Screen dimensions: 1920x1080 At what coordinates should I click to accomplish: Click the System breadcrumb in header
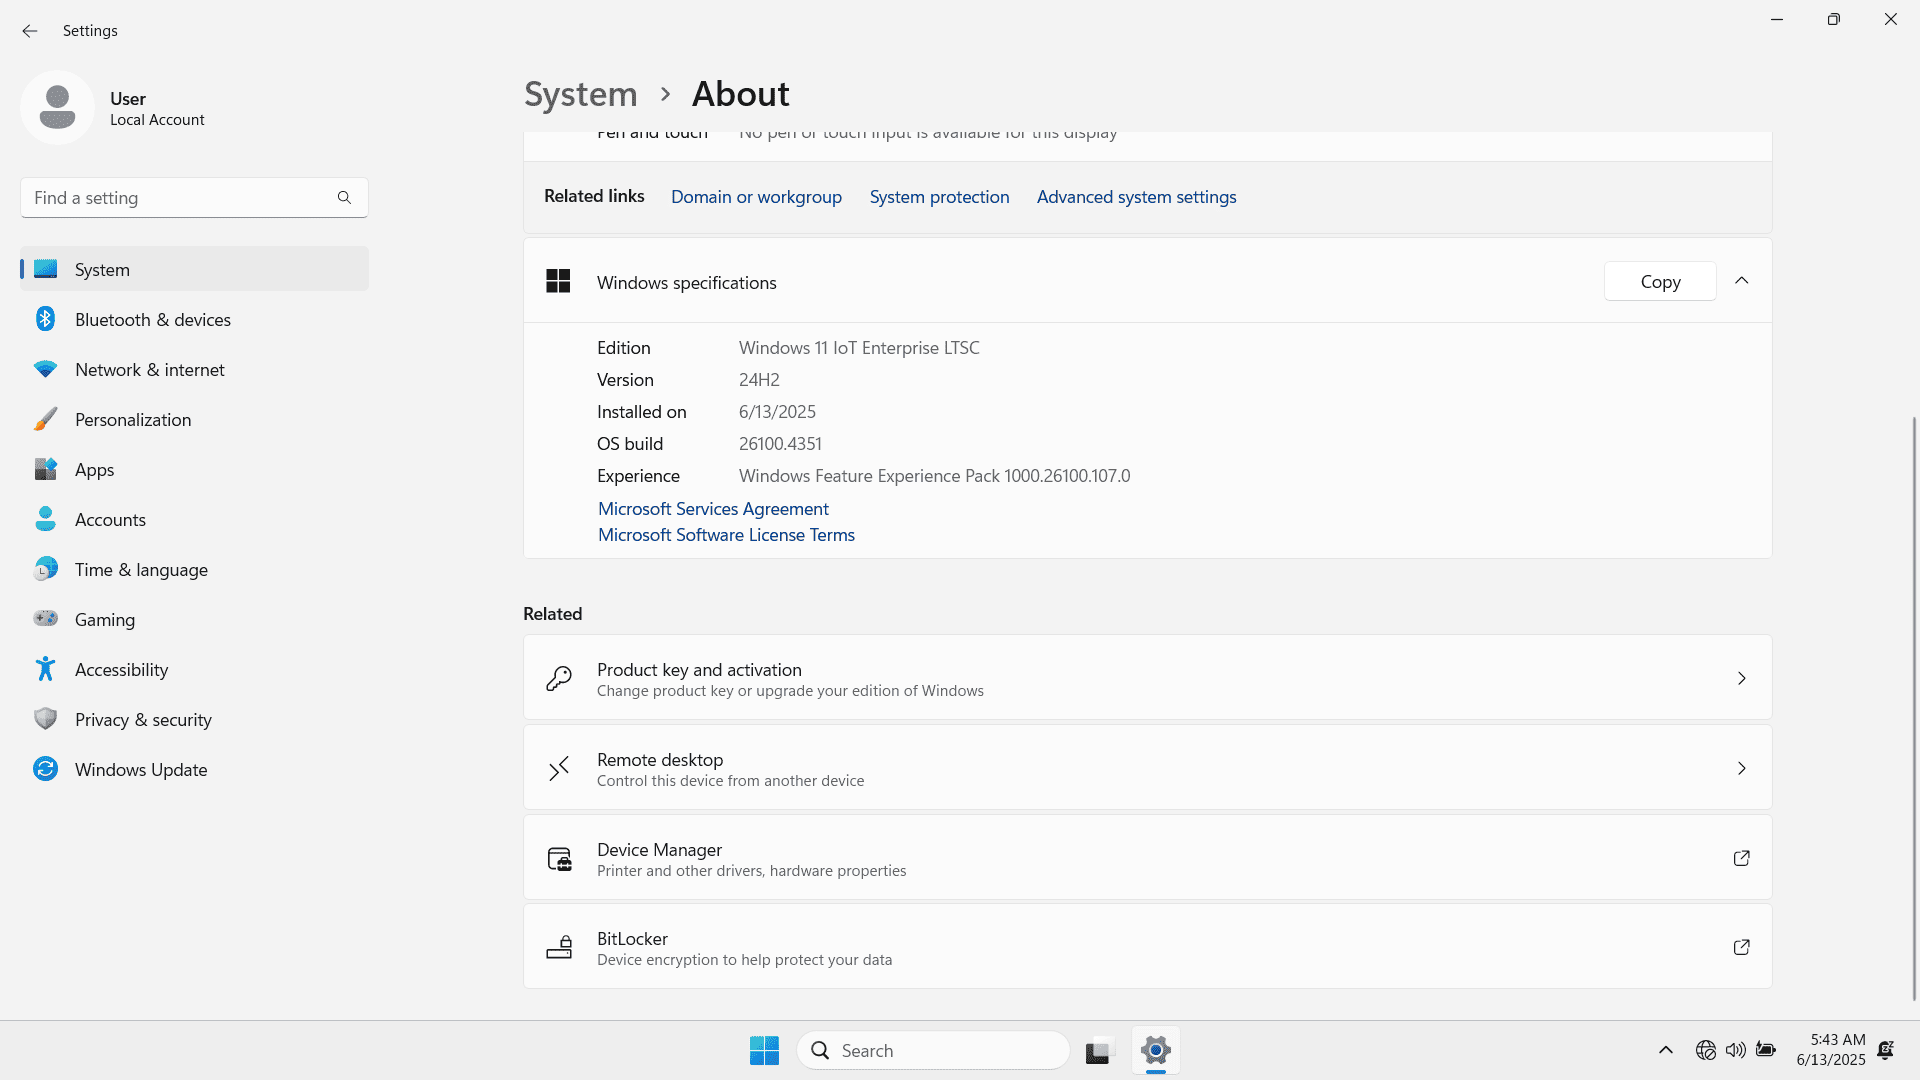580,94
